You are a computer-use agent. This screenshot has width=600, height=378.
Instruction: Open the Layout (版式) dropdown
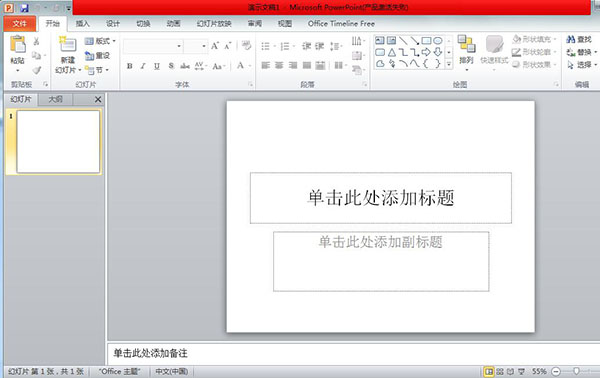[x=100, y=41]
